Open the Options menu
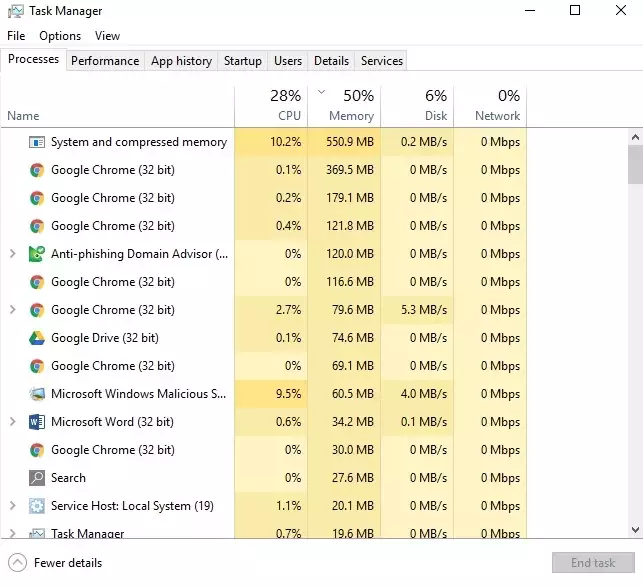This screenshot has height=586, width=643. (x=60, y=36)
